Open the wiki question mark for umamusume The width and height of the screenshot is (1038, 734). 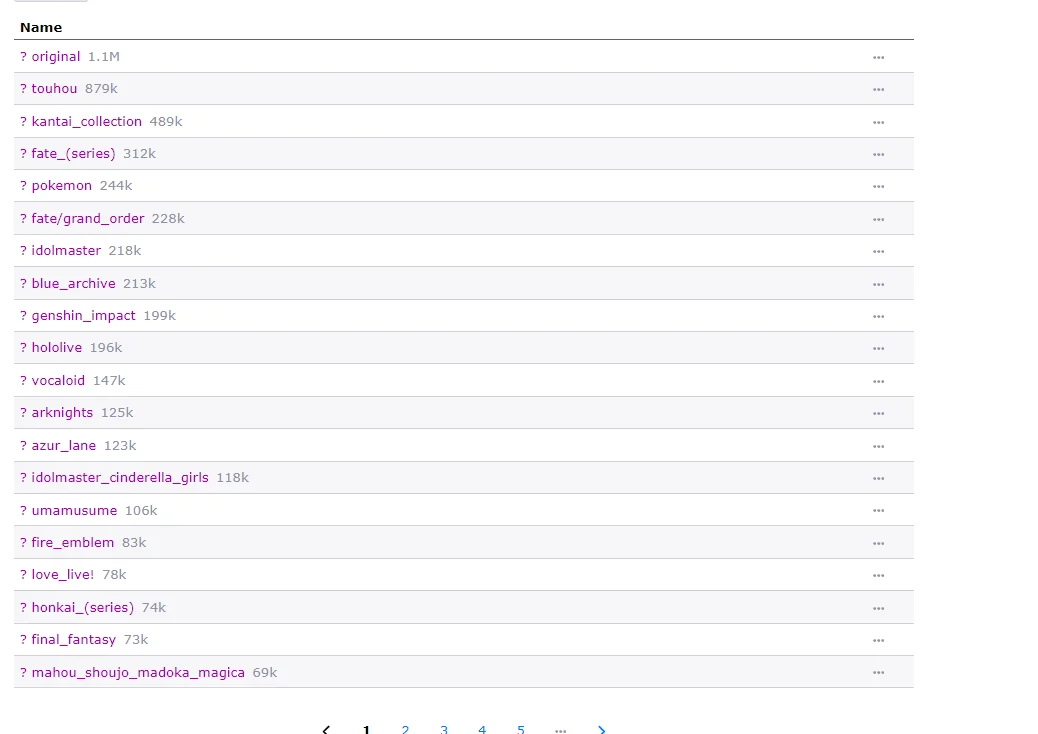coord(23,510)
